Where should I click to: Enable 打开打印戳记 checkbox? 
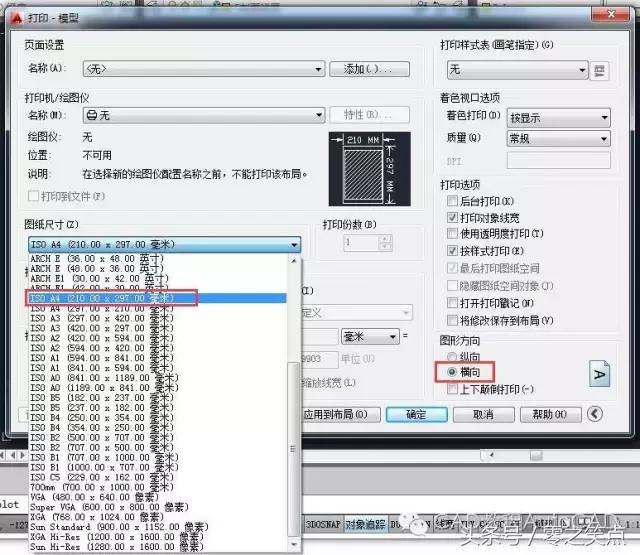[x=452, y=303]
